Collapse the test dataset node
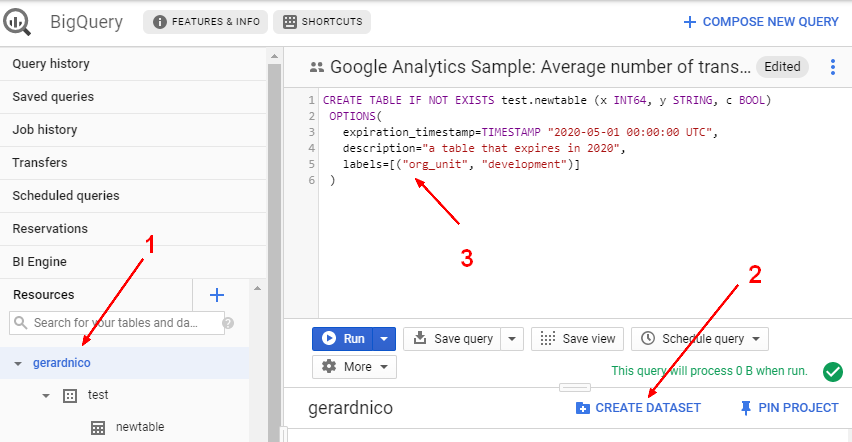Viewport: 852px width, 442px height. 45,395
